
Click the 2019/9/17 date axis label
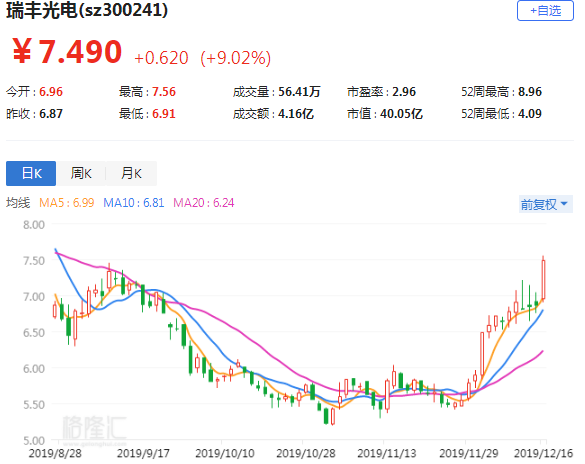[x=143, y=454]
